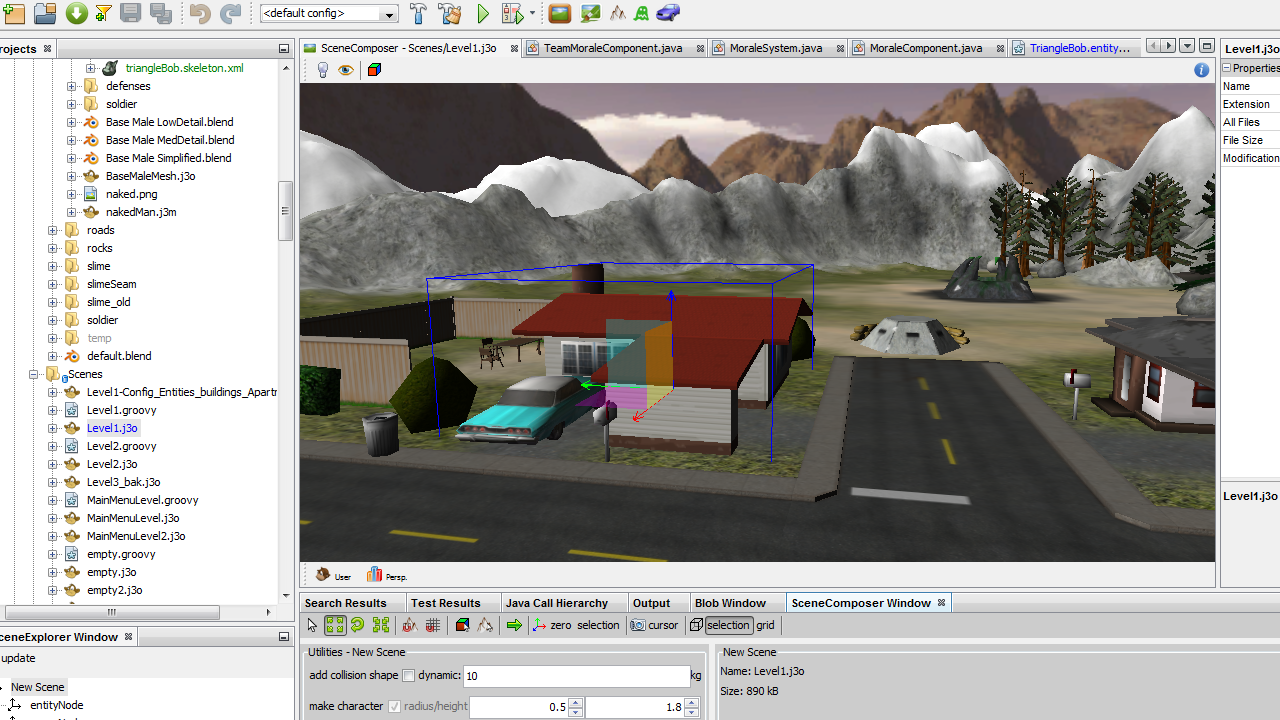Click the camera cursor button
This screenshot has width=1280, height=720.
[655, 625]
